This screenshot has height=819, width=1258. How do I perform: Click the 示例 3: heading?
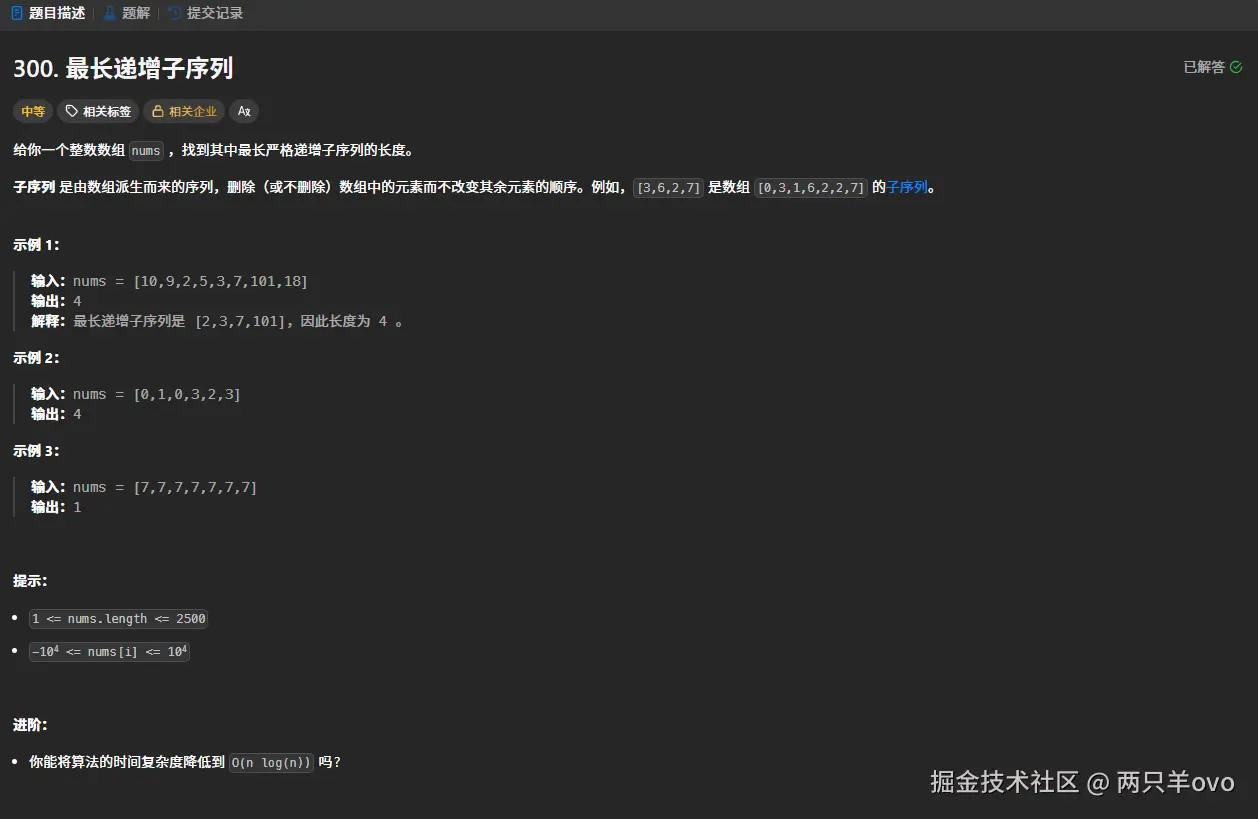[36, 450]
